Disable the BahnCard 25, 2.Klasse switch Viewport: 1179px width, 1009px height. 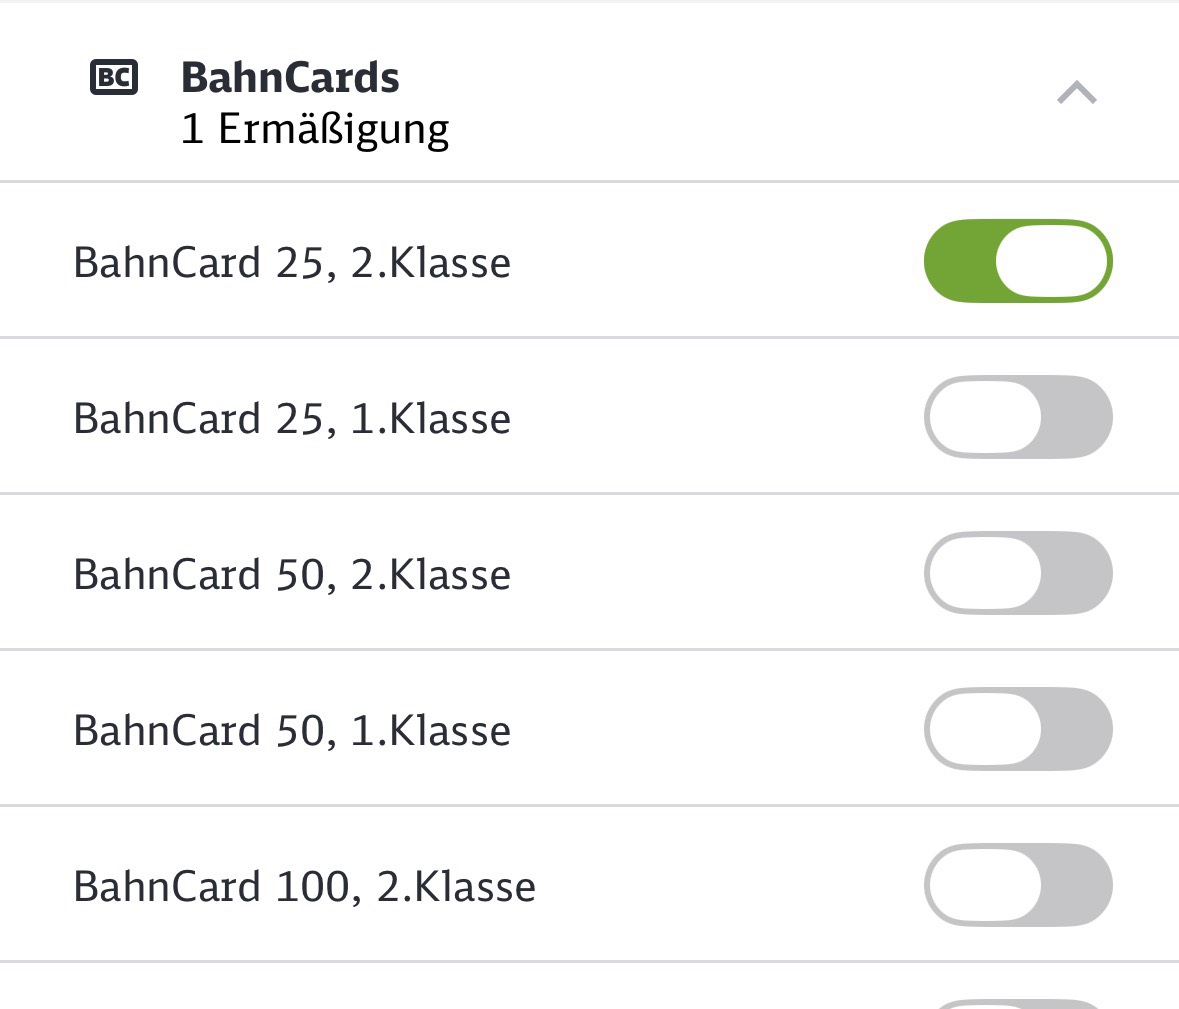[1018, 261]
